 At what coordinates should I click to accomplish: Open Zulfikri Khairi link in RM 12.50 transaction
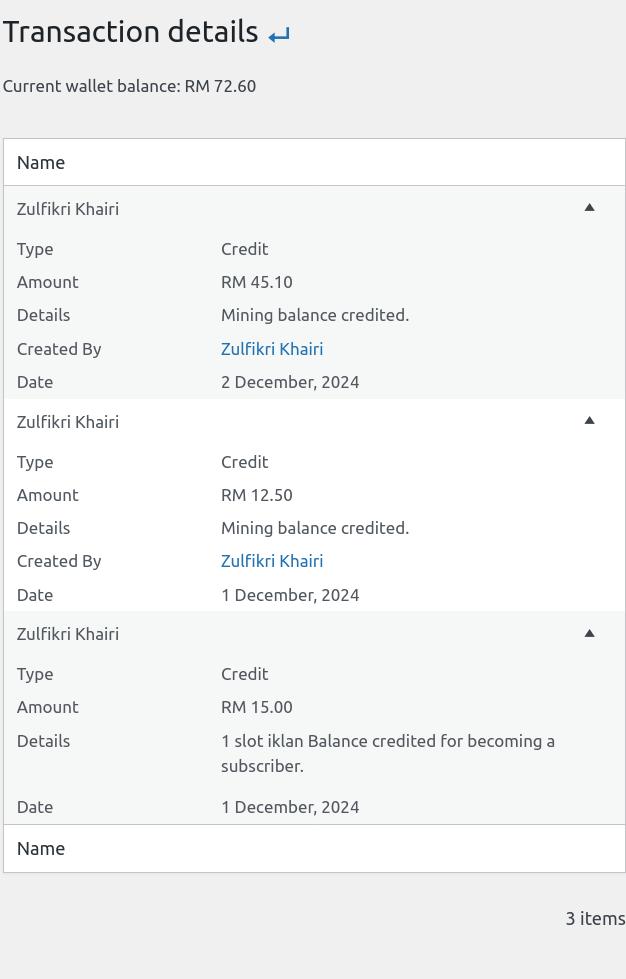(x=271, y=561)
